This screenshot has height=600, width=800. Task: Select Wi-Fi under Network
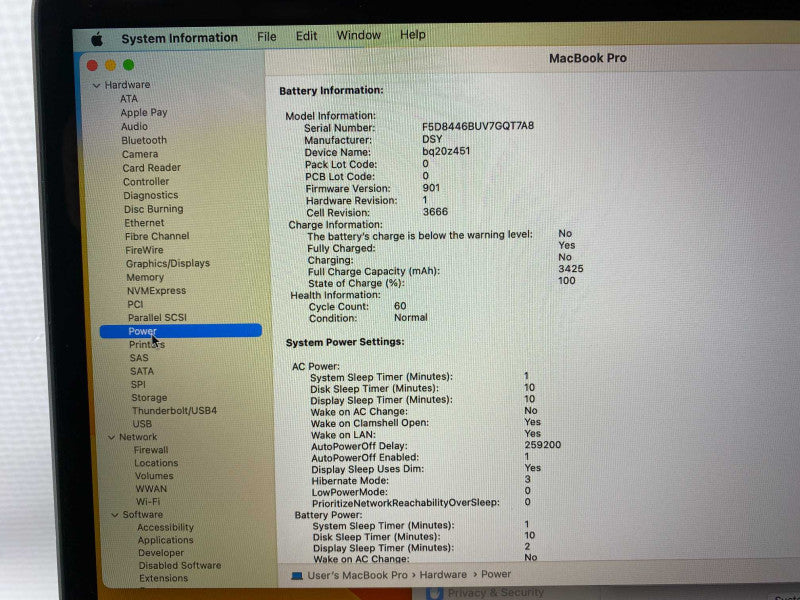(x=148, y=502)
